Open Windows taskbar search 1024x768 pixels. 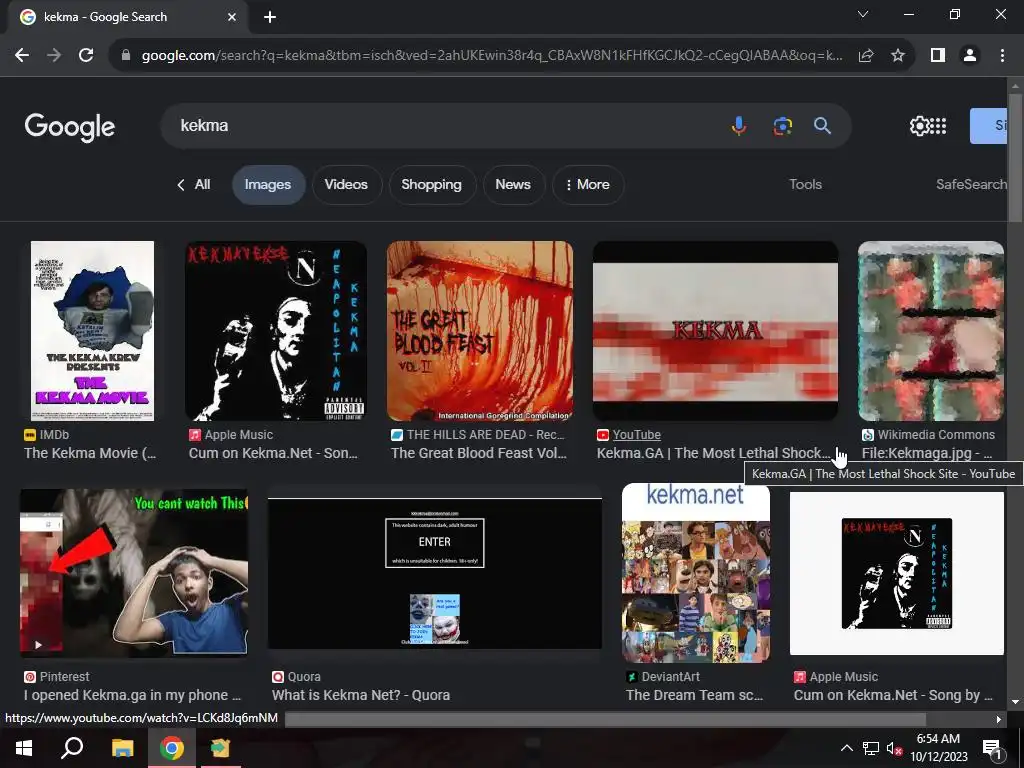pyautogui.click(x=72, y=748)
